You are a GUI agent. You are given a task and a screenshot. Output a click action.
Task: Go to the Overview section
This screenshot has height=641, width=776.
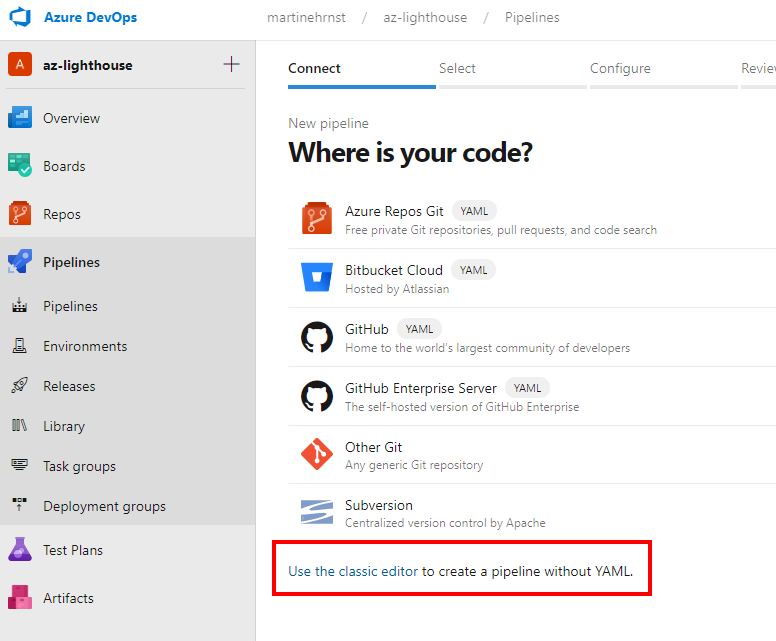pos(71,118)
